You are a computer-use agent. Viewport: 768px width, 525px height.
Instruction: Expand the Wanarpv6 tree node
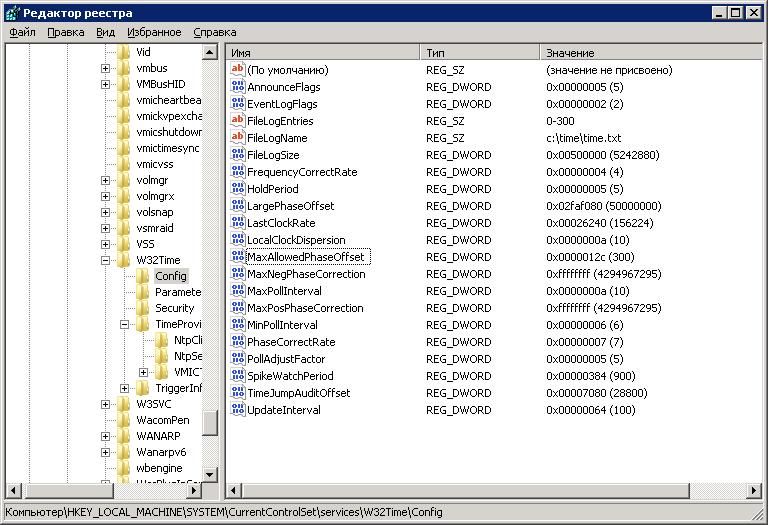[x=105, y=452]
